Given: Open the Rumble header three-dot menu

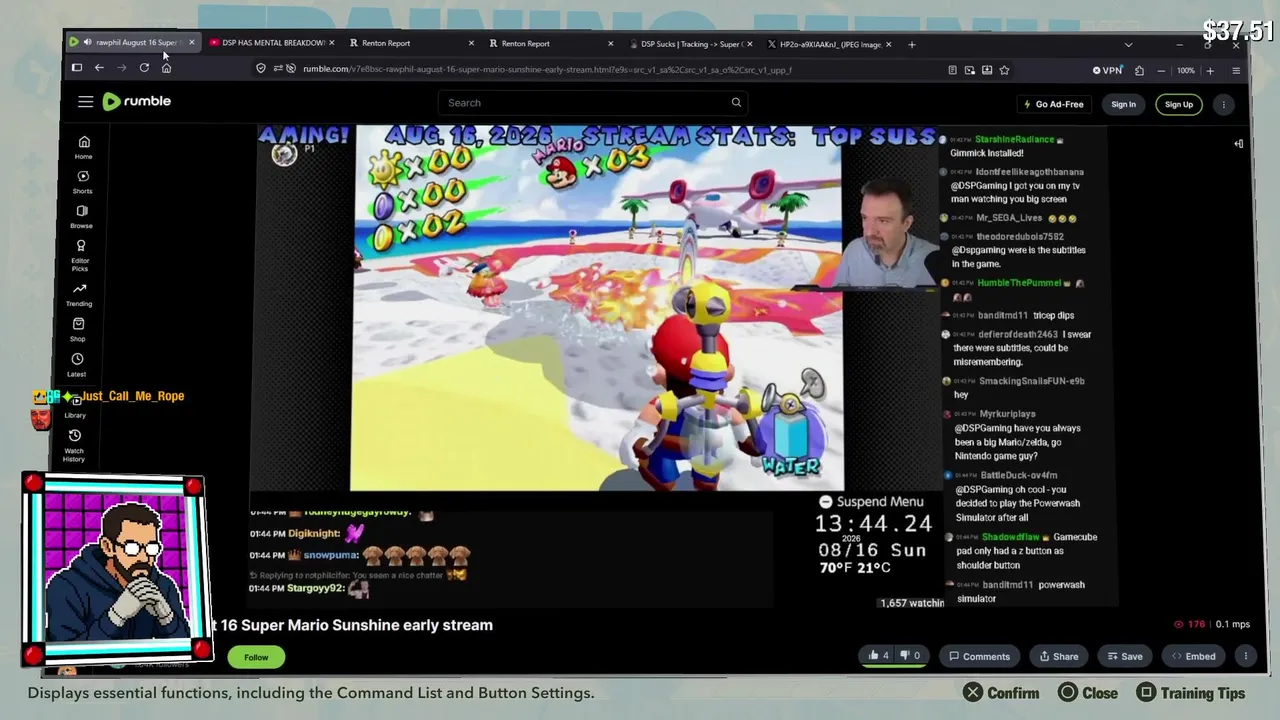Looking at the screenshot, I should [1223, 104].
